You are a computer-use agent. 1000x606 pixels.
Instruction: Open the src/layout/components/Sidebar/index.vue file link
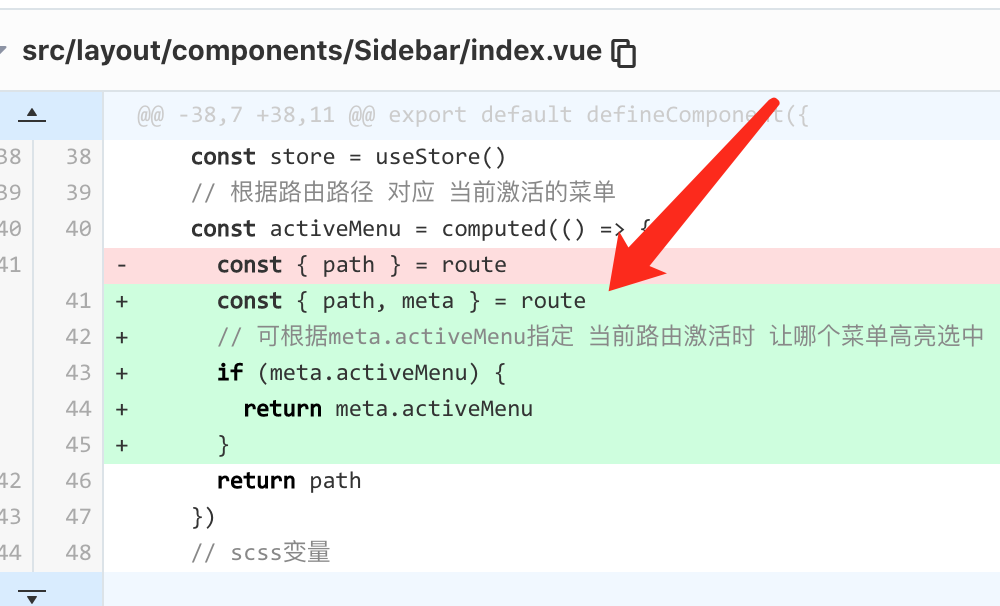pos(312,51)
